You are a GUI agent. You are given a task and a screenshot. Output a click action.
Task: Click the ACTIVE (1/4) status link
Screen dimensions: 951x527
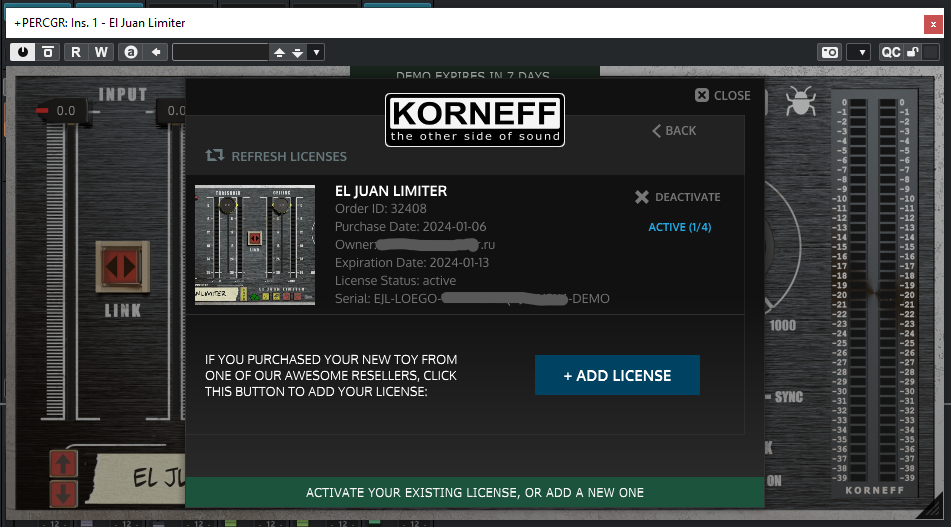[680, 227]
